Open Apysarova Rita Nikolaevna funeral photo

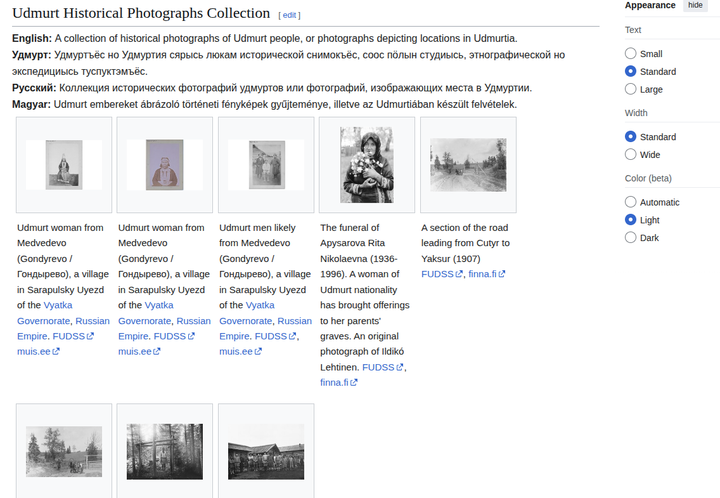(366, 165)
